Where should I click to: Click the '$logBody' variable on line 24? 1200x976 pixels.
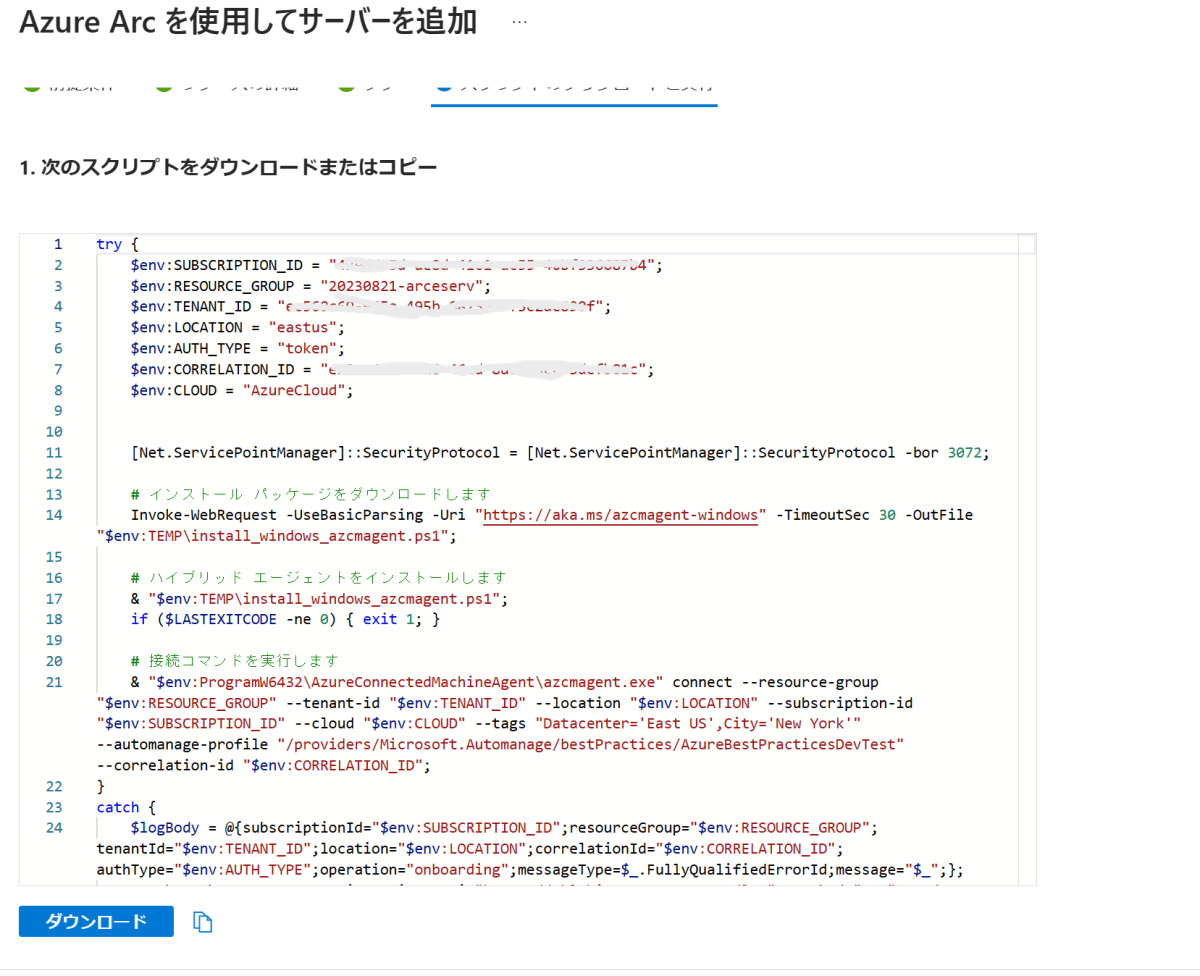(x=166, y=829)
